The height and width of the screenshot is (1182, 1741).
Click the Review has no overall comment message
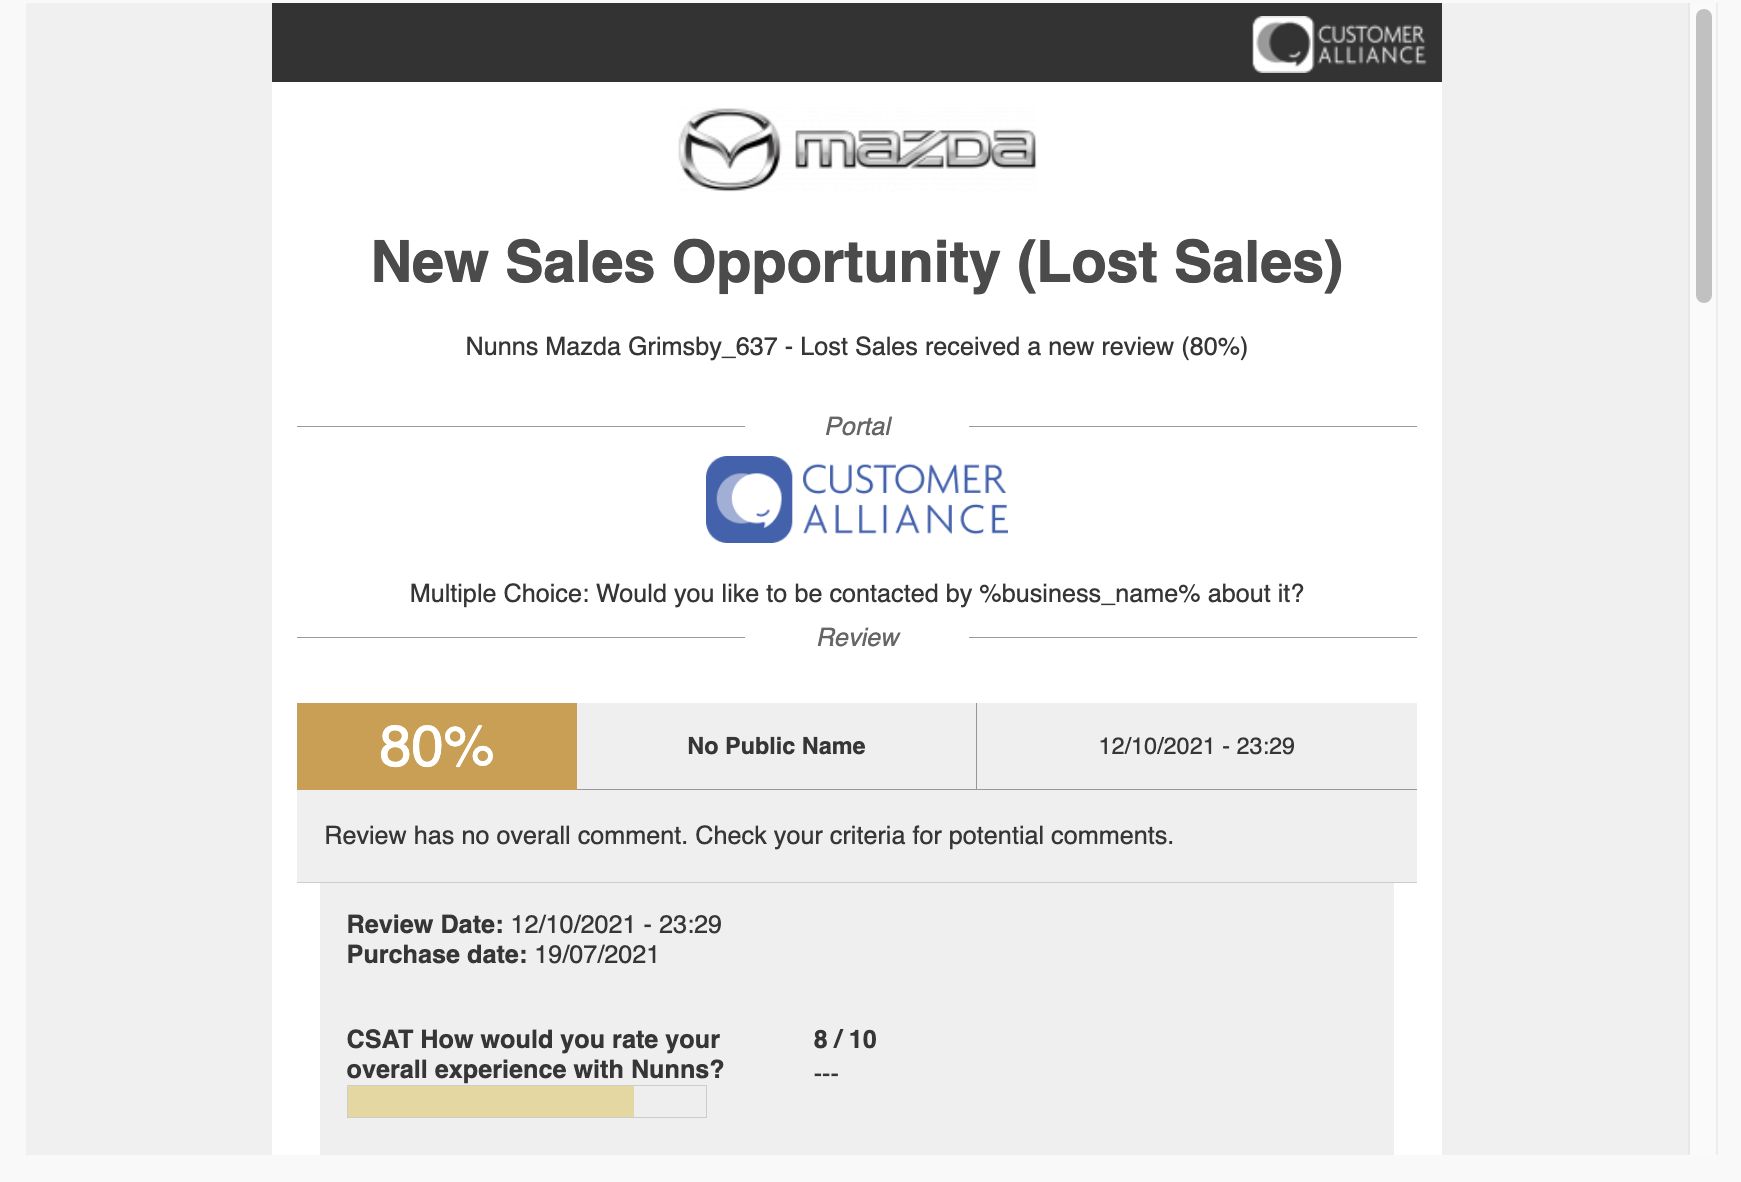[x=749, y=836]
